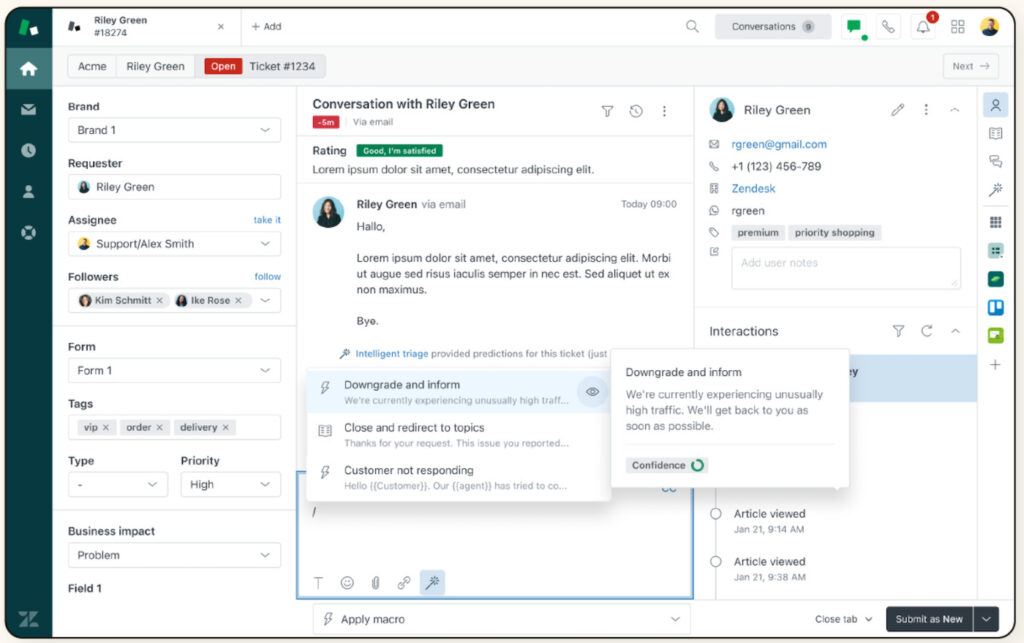Open side conversations icon in right rail

click(995, 161)
